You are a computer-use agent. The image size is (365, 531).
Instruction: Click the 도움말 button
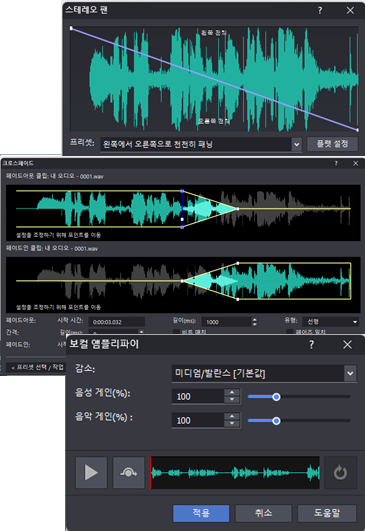pyautogui.click(x=327, y=513)
